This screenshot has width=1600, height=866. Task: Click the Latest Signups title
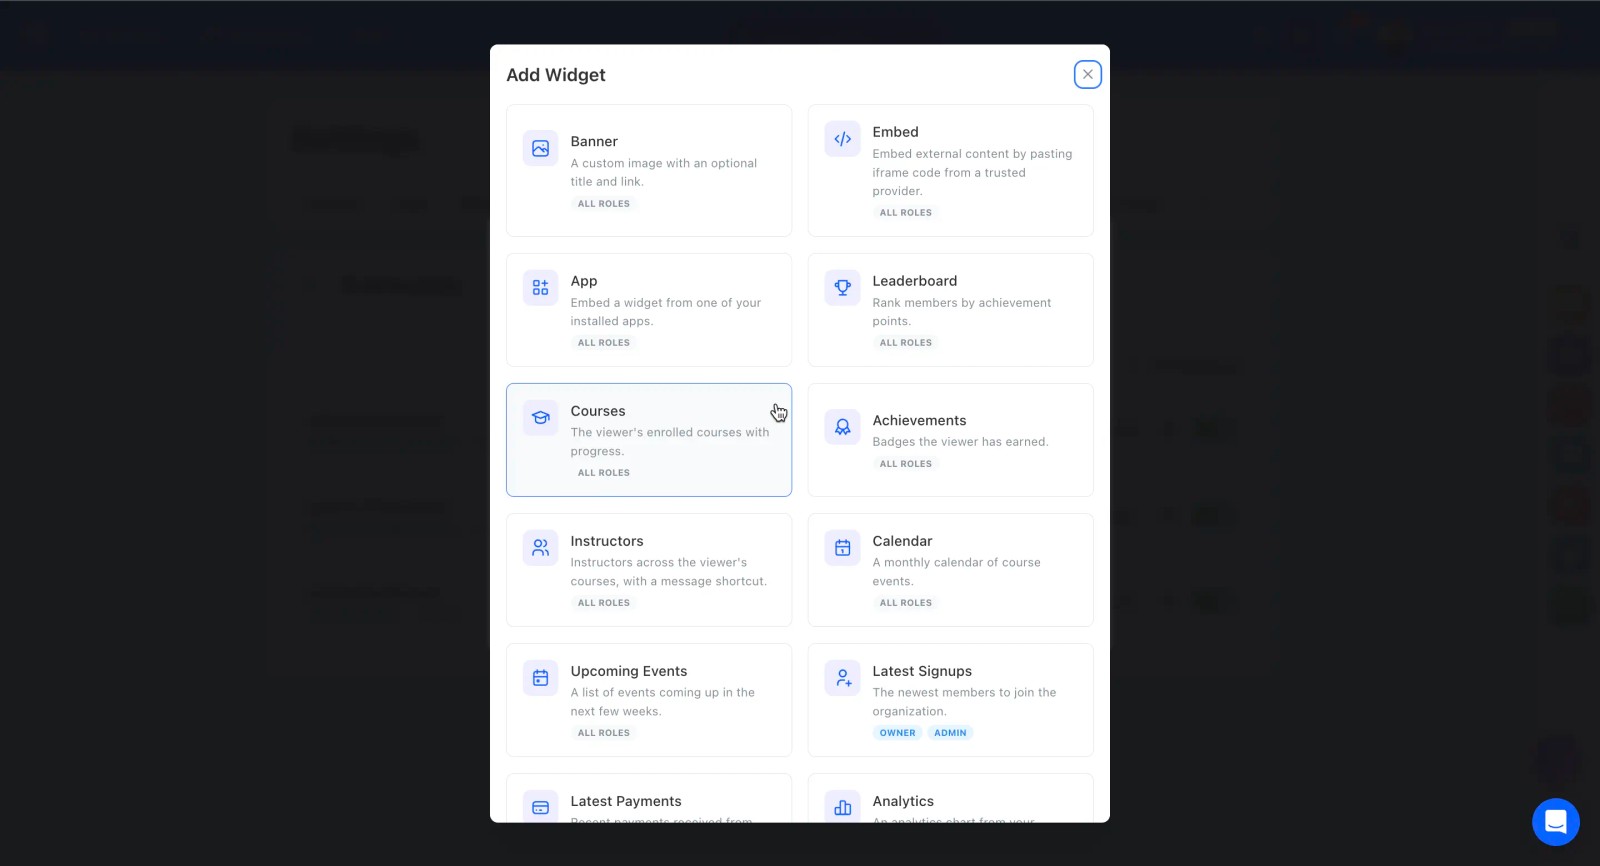click(922, 671)
